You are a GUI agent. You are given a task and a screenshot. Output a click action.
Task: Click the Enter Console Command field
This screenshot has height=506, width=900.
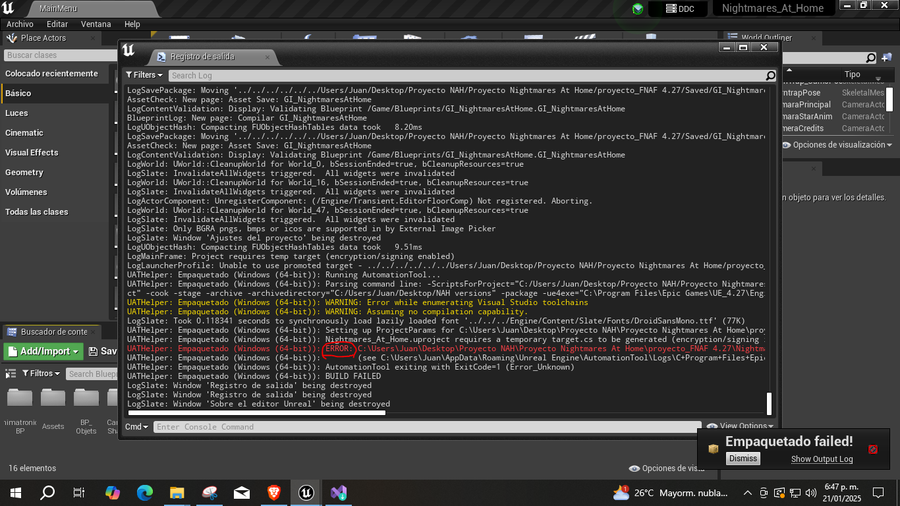(x=428, y=427)
